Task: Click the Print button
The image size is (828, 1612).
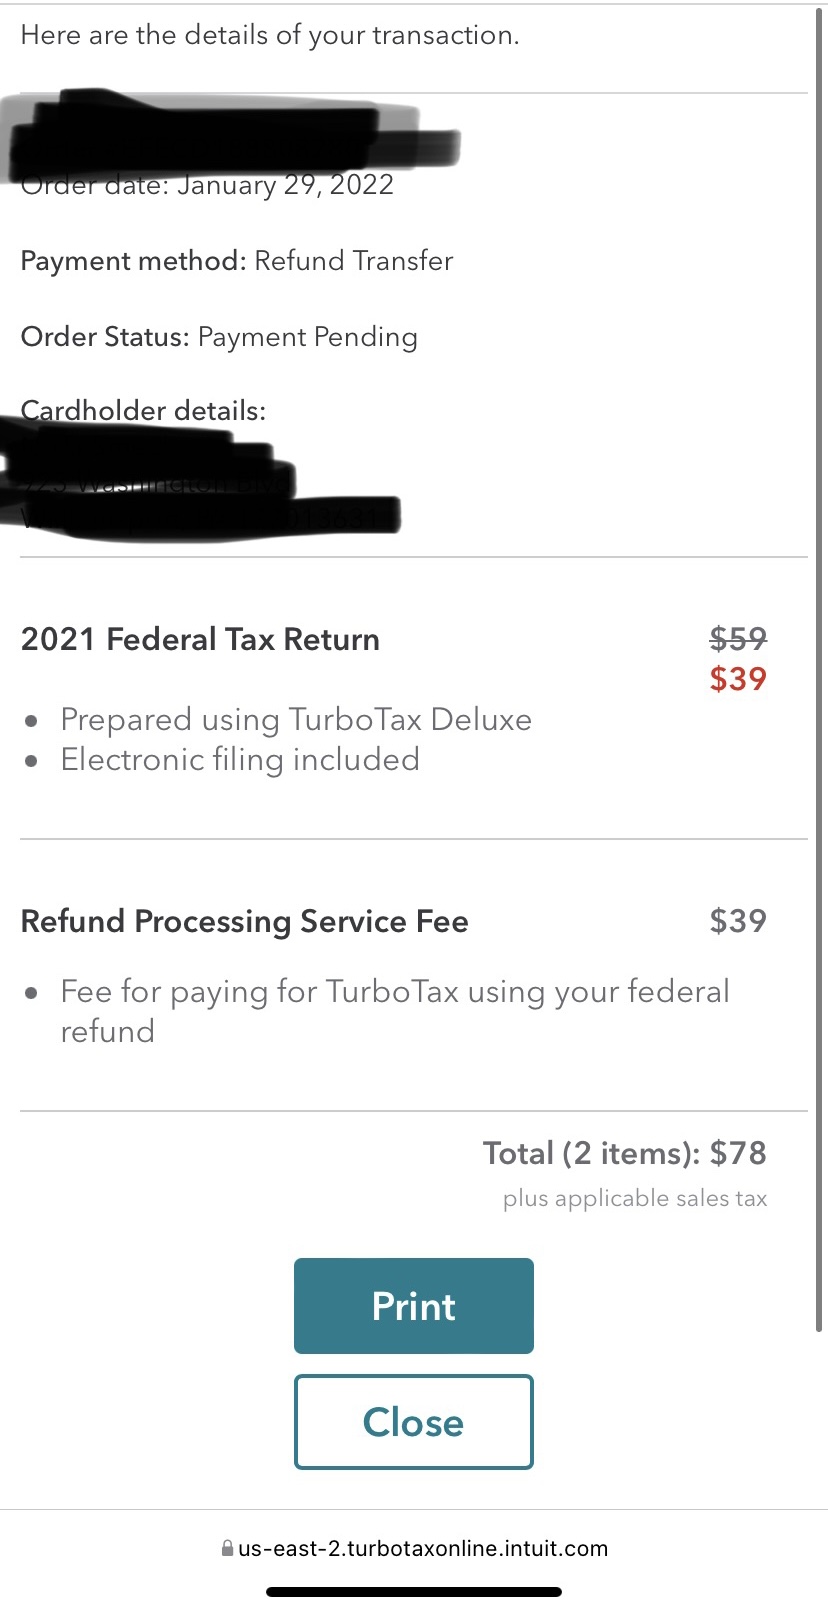Action: [413, 1305]
